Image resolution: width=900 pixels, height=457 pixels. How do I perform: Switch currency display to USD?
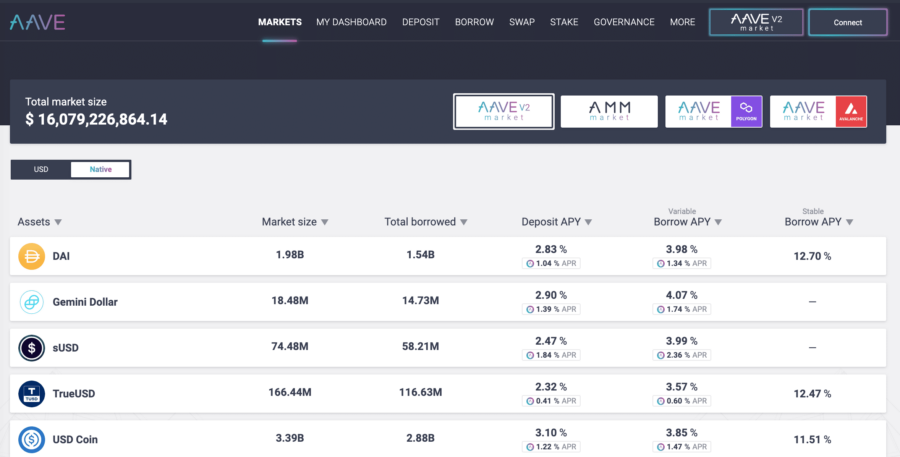[x=41, y=169]
